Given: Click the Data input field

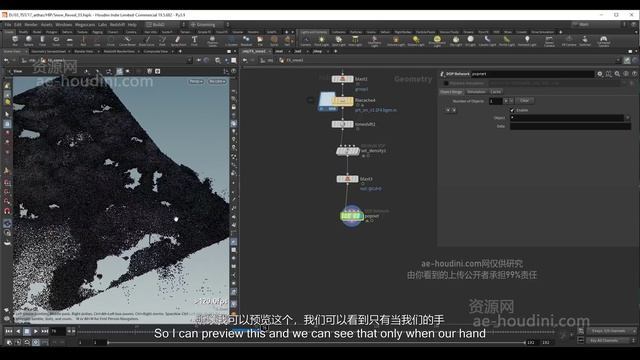Looking at the screenshot, I should (570, 126).
